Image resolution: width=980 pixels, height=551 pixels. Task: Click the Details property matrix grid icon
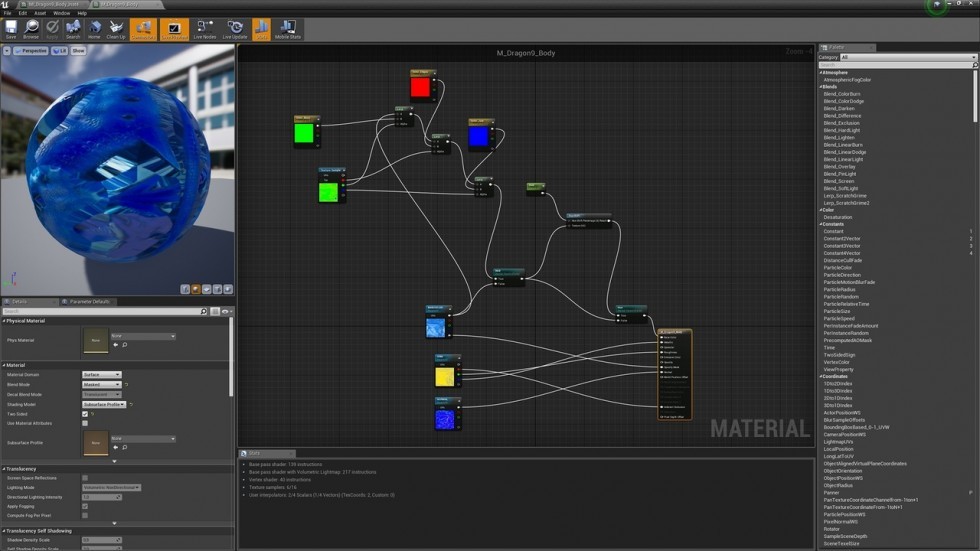click(215, 311)
